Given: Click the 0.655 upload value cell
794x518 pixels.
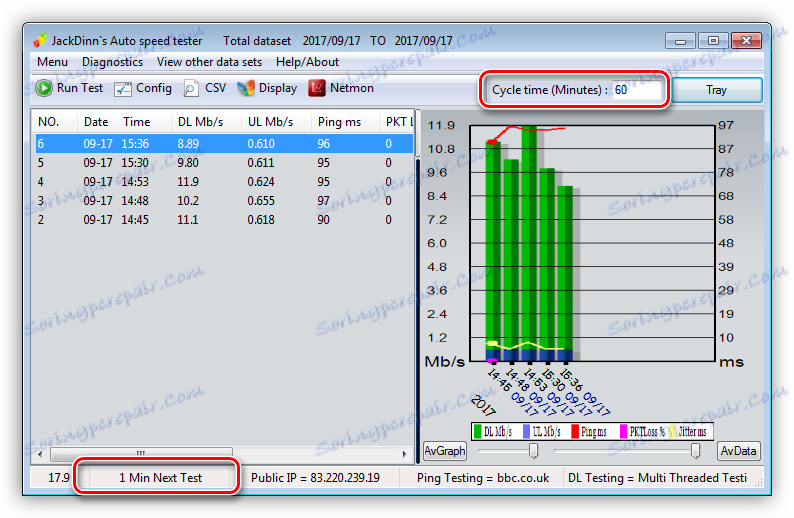Looking at the screenshot, I should point(261,201).
